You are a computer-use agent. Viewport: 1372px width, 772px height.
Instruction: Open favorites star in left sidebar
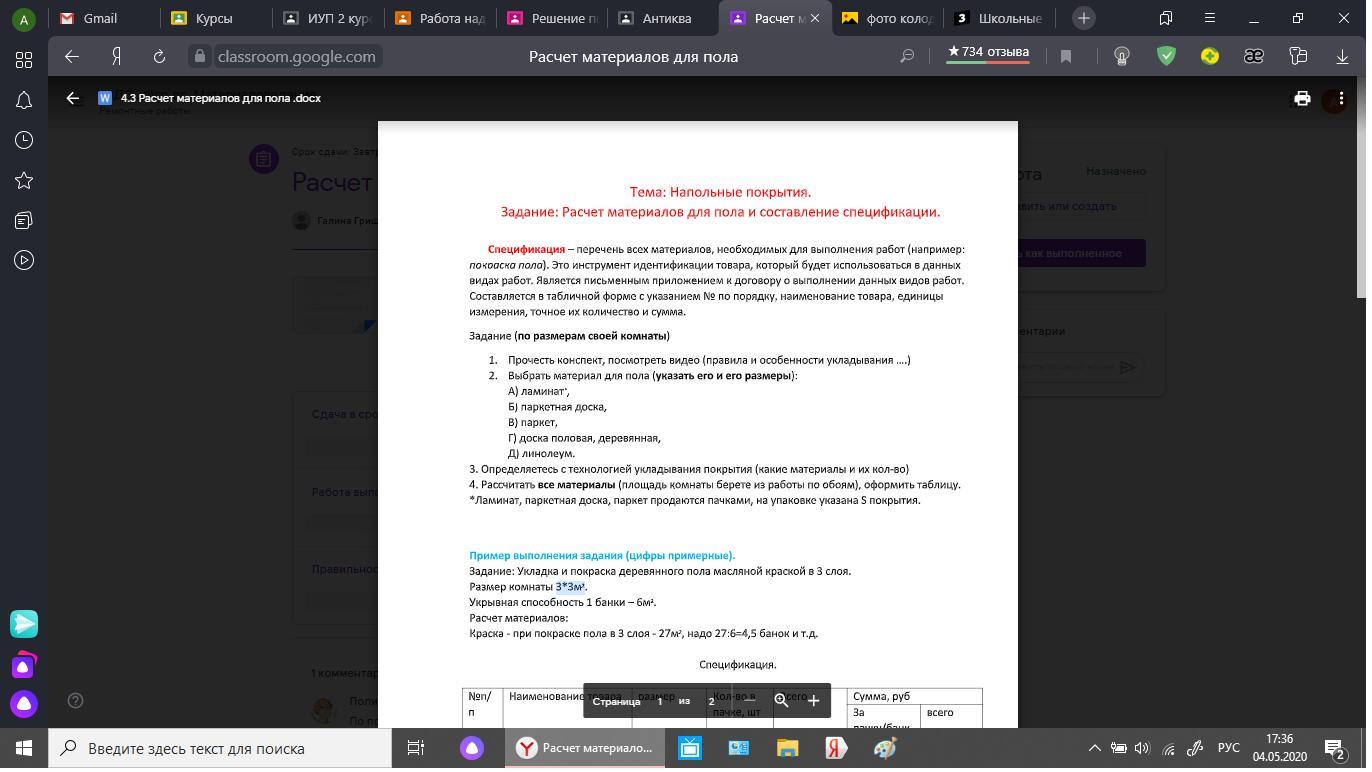[x=24, y=180]
